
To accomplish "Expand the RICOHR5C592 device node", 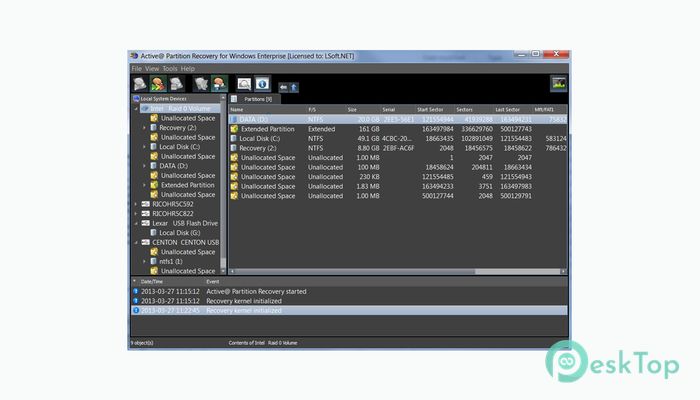I will click(136, 204).
